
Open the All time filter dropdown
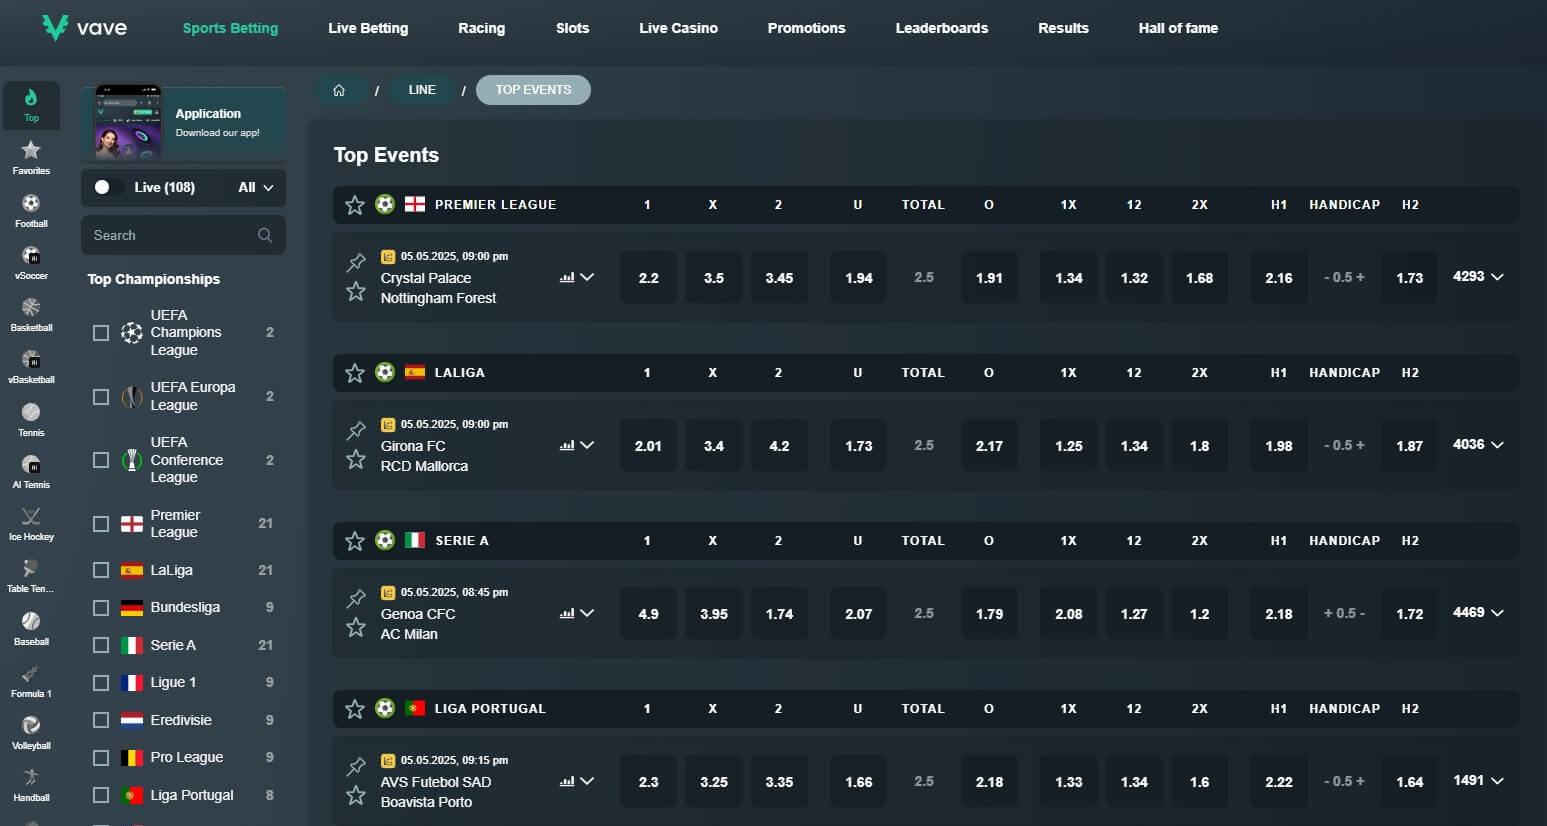coord(256,187)
